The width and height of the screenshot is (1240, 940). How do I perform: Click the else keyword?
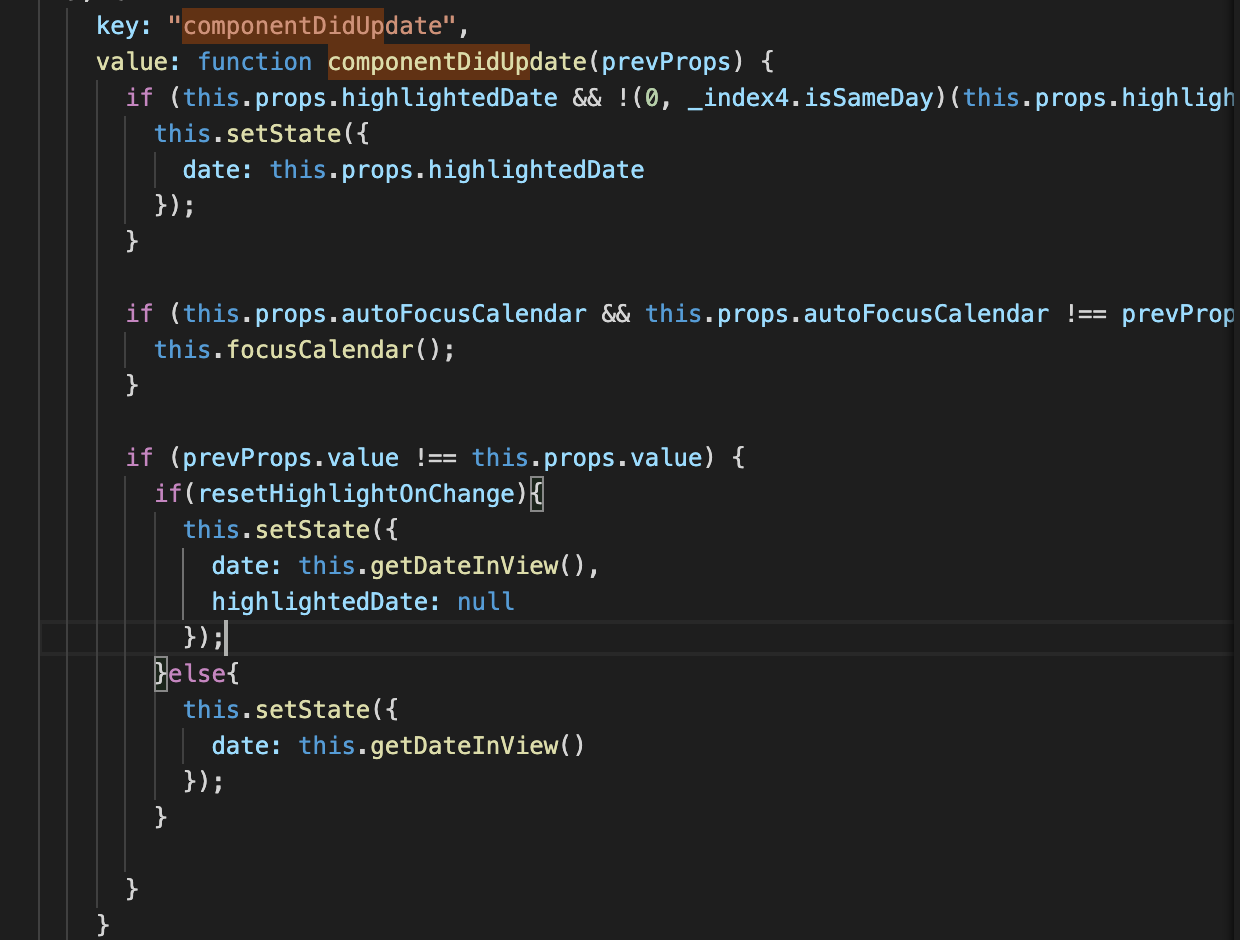(x=197, y=673)
